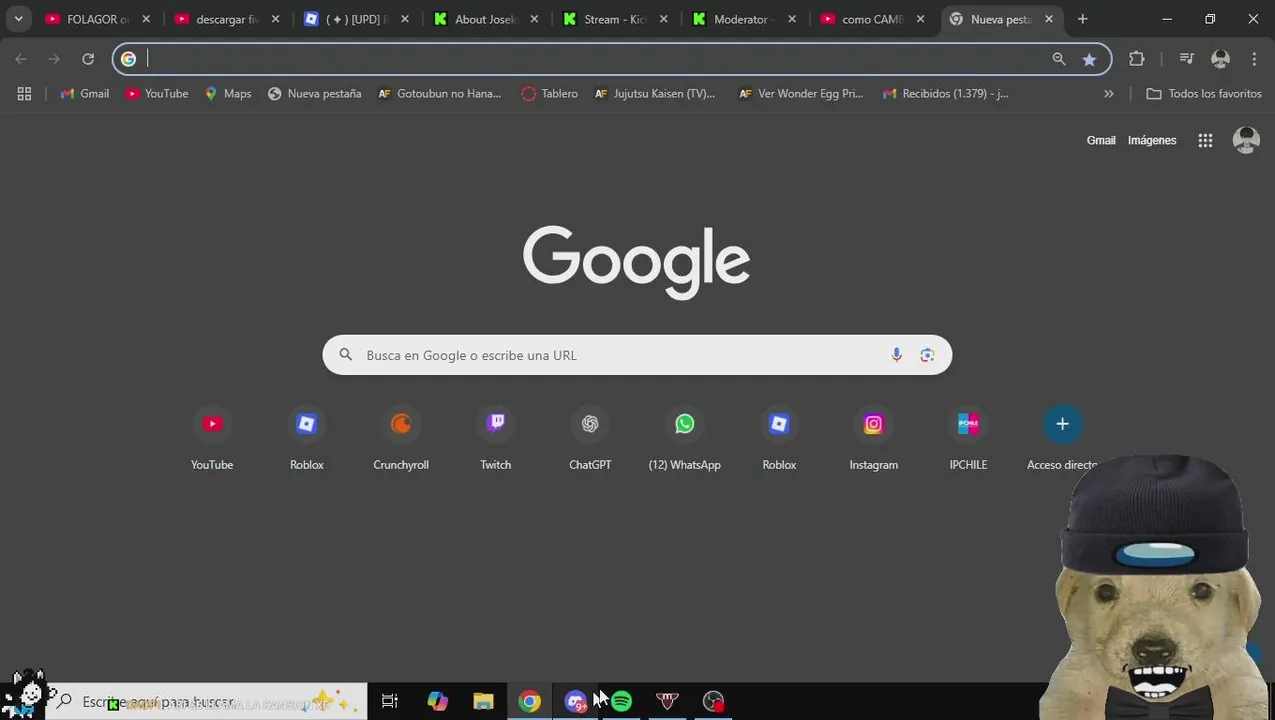The image size is (1275, 720).
Task: Open File Explorer from the taskbar
Action: [483, 701]
